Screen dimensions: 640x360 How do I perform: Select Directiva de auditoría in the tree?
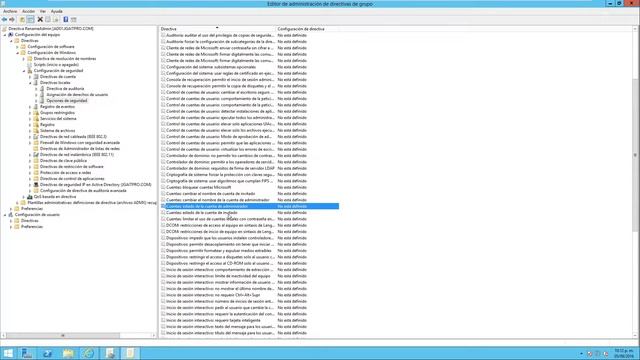coord(65,89)
